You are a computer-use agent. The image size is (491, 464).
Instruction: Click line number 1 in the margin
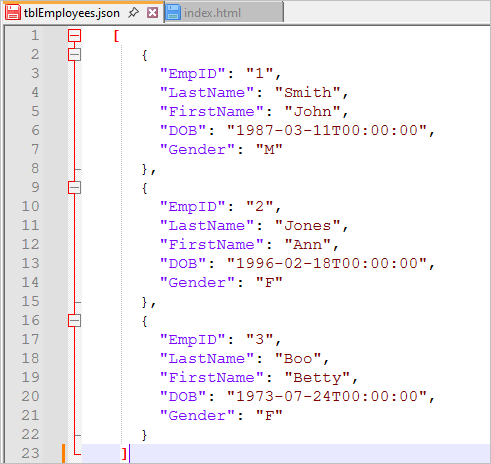click(x=35, y=35)
